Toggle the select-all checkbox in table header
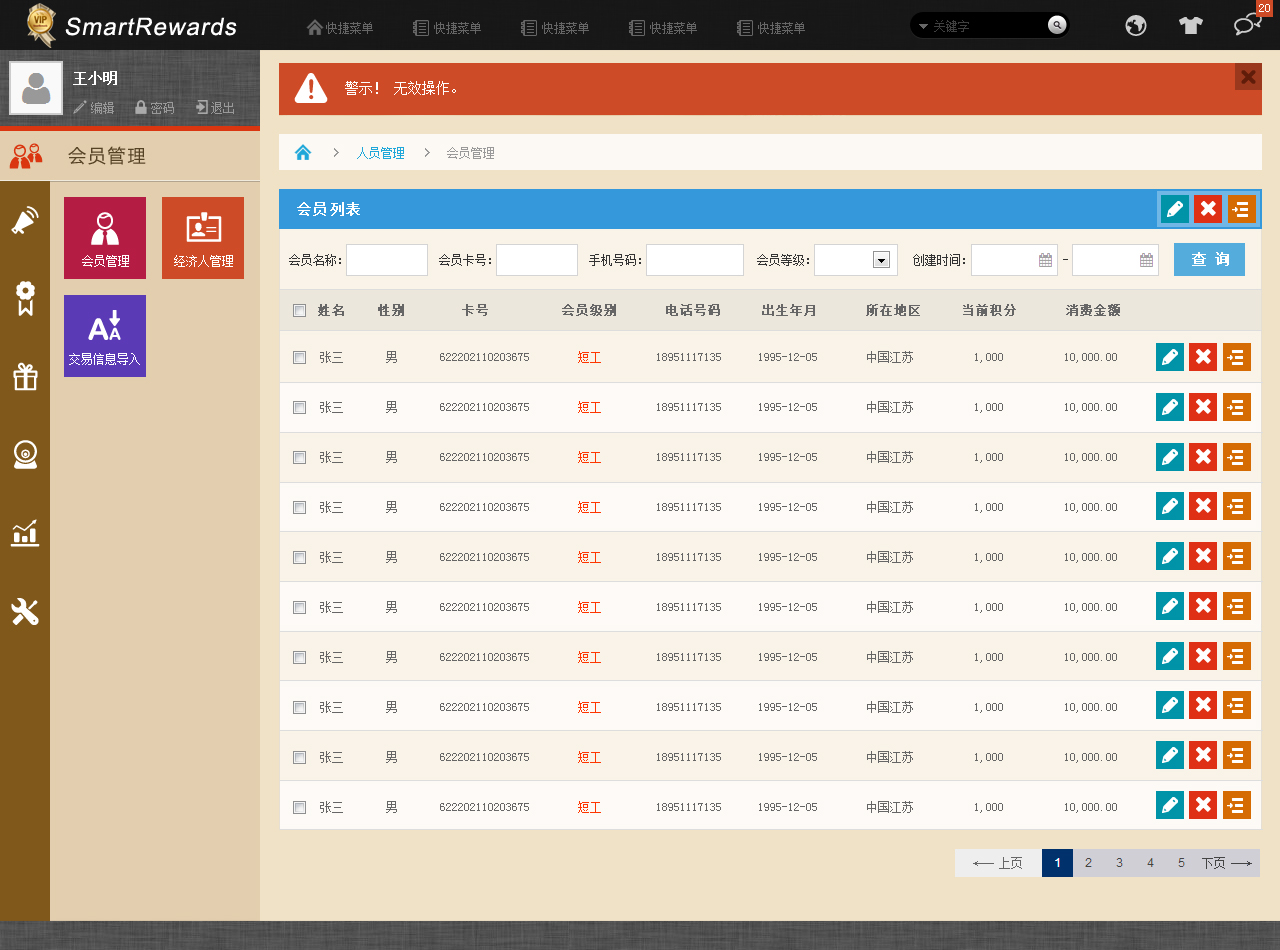This screenshot has width=1280, height=950. (x=299, y=311)
